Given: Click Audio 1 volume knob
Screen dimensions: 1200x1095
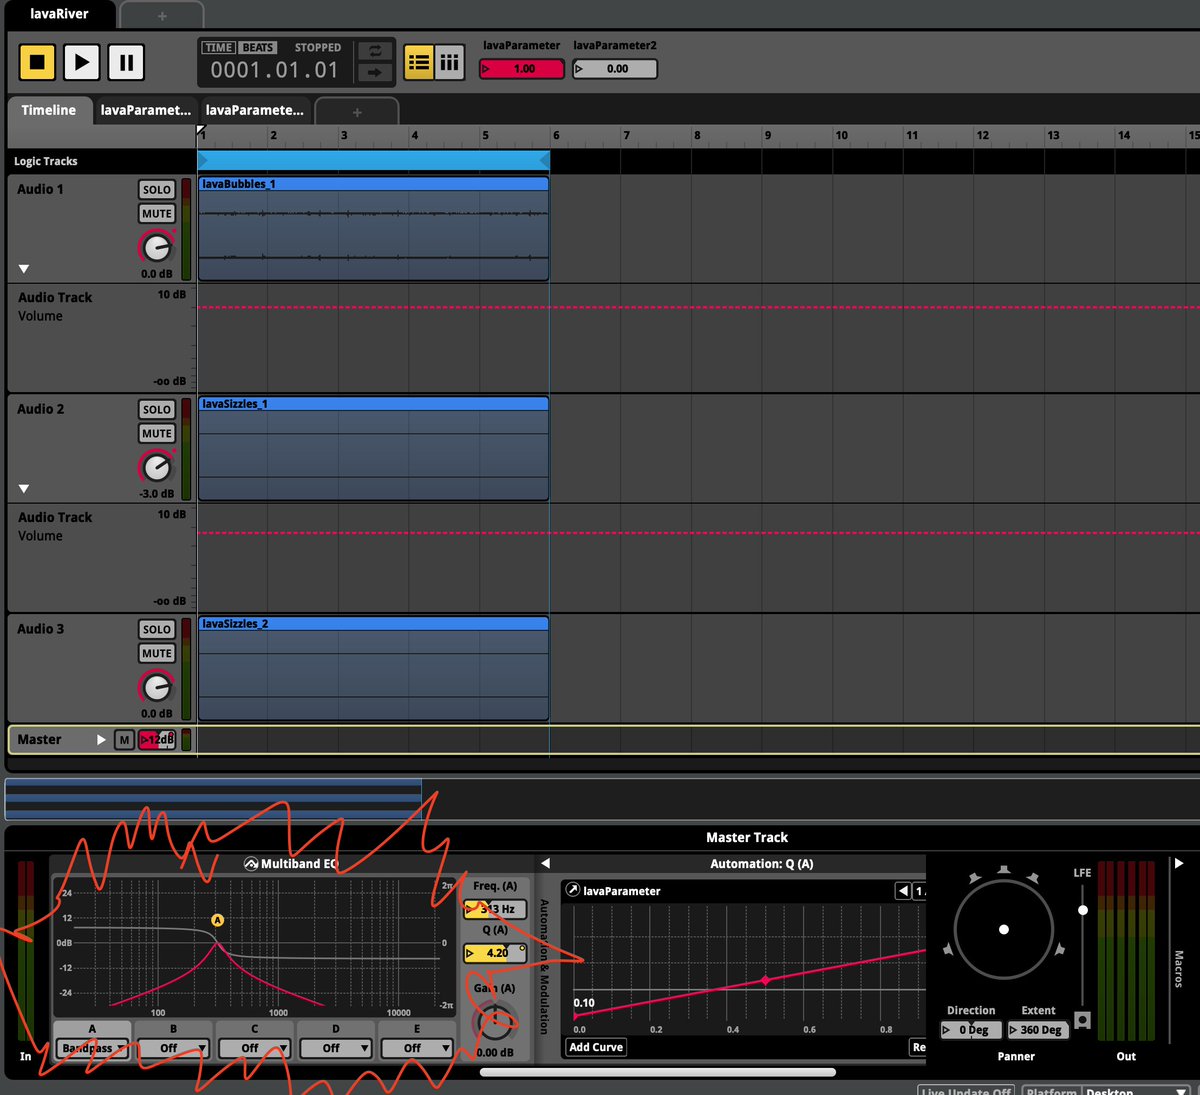Looking at the screenshot, I should click(x=157, y=246).
